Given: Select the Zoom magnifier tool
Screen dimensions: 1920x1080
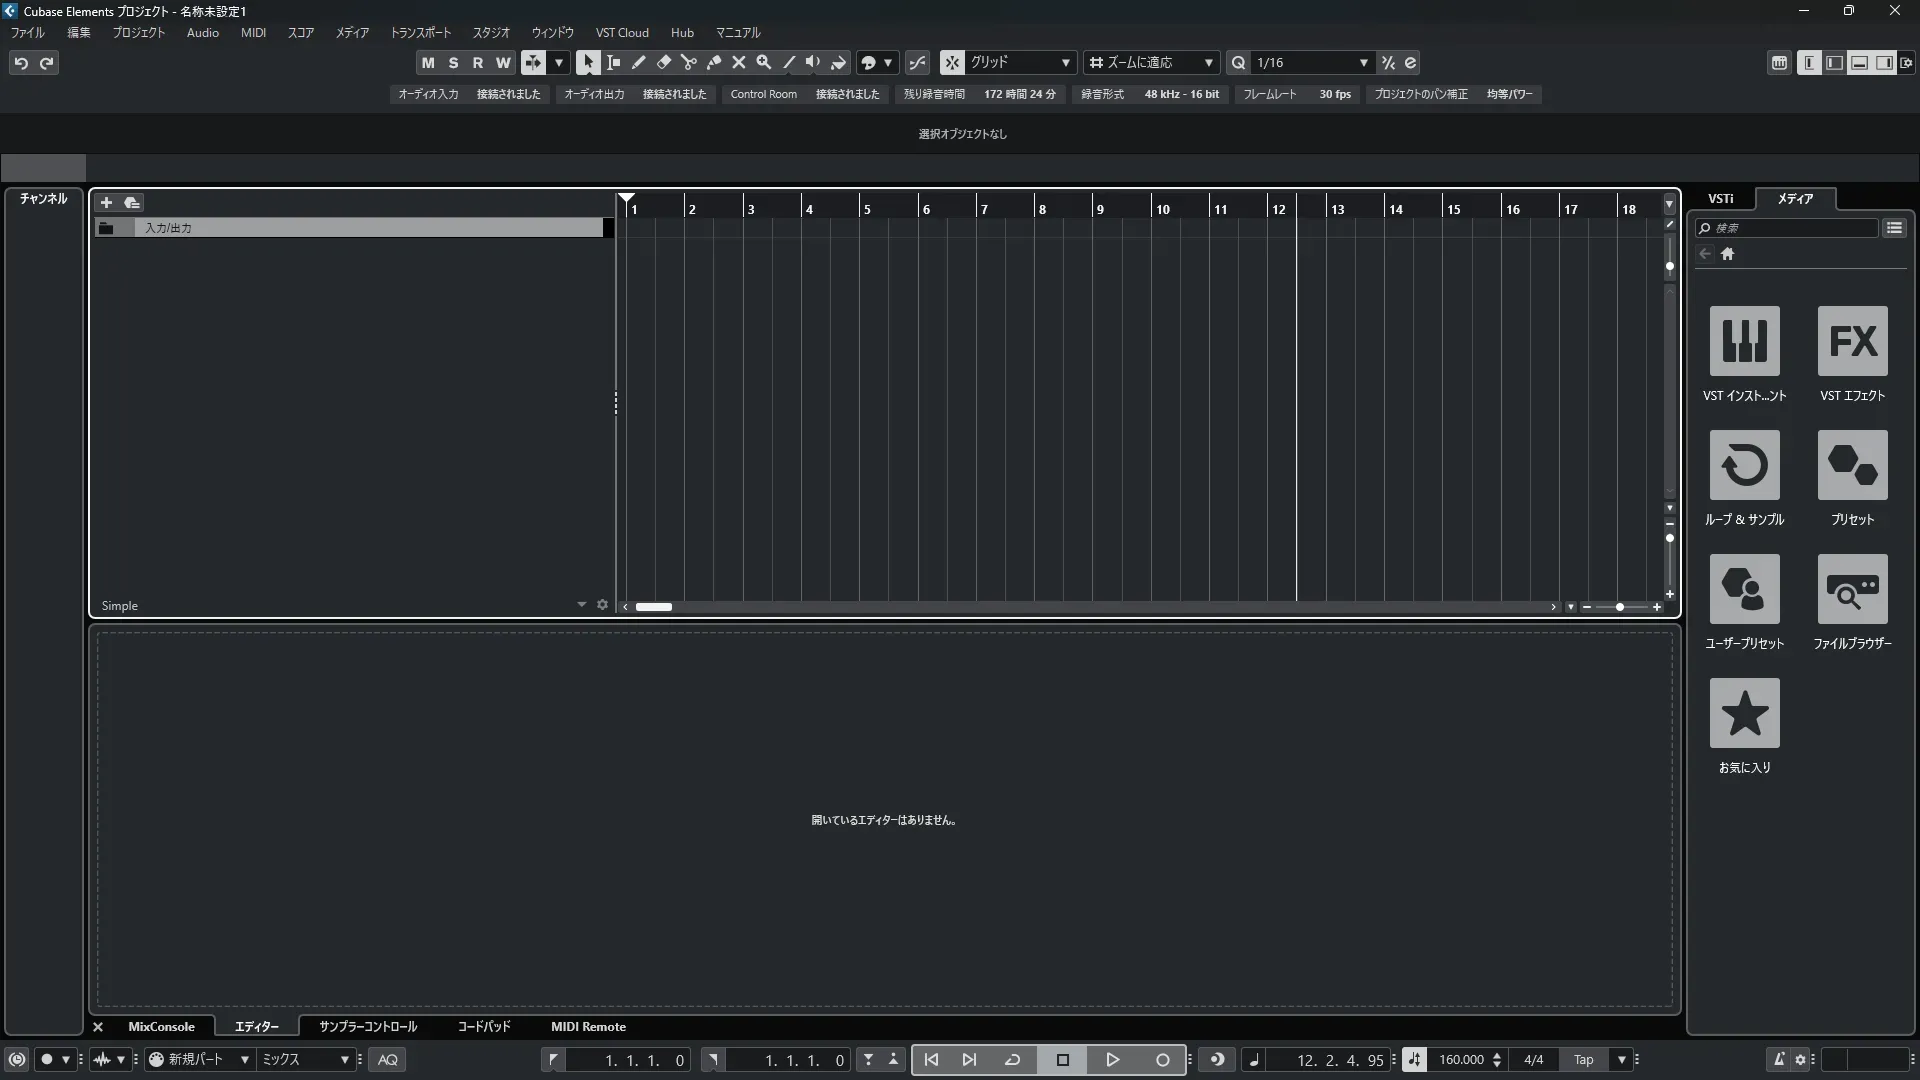Looking at the screenshot, I should (764, 62).
